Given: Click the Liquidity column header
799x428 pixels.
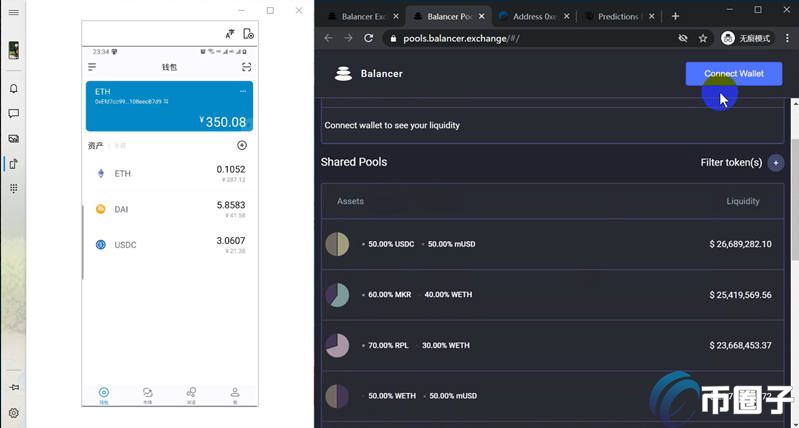Looking at the screenshot, I should coord(743,201).
